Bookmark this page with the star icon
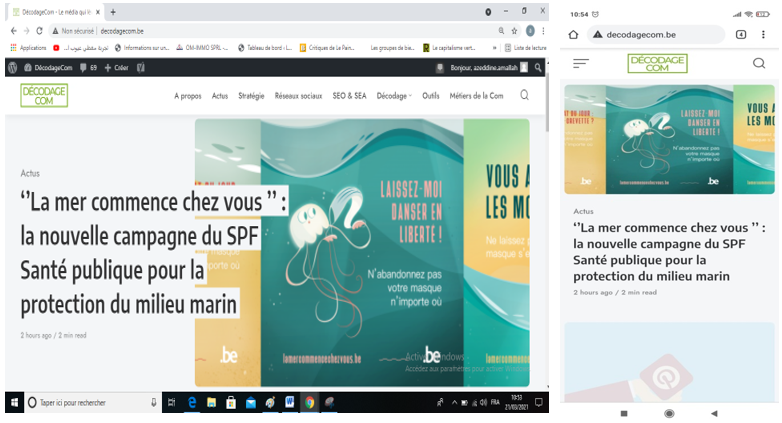Image resolution: width=782 pixels, height=423 pixels. point(514,31)
